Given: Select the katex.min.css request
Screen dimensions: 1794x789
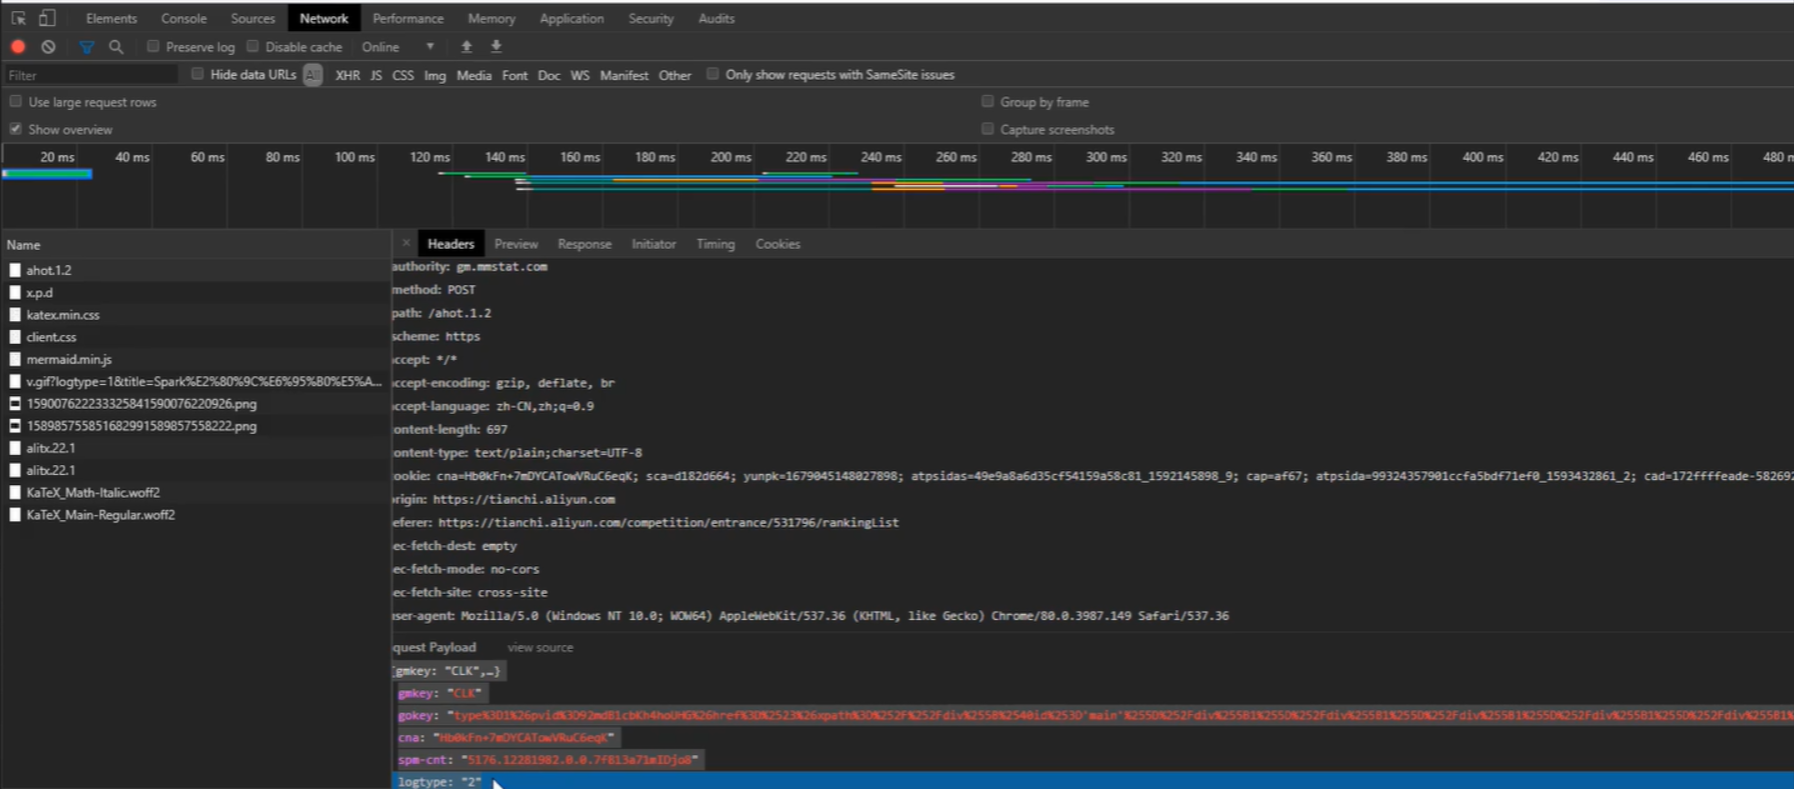Looking at the screenshot, I should coord(196,314).
